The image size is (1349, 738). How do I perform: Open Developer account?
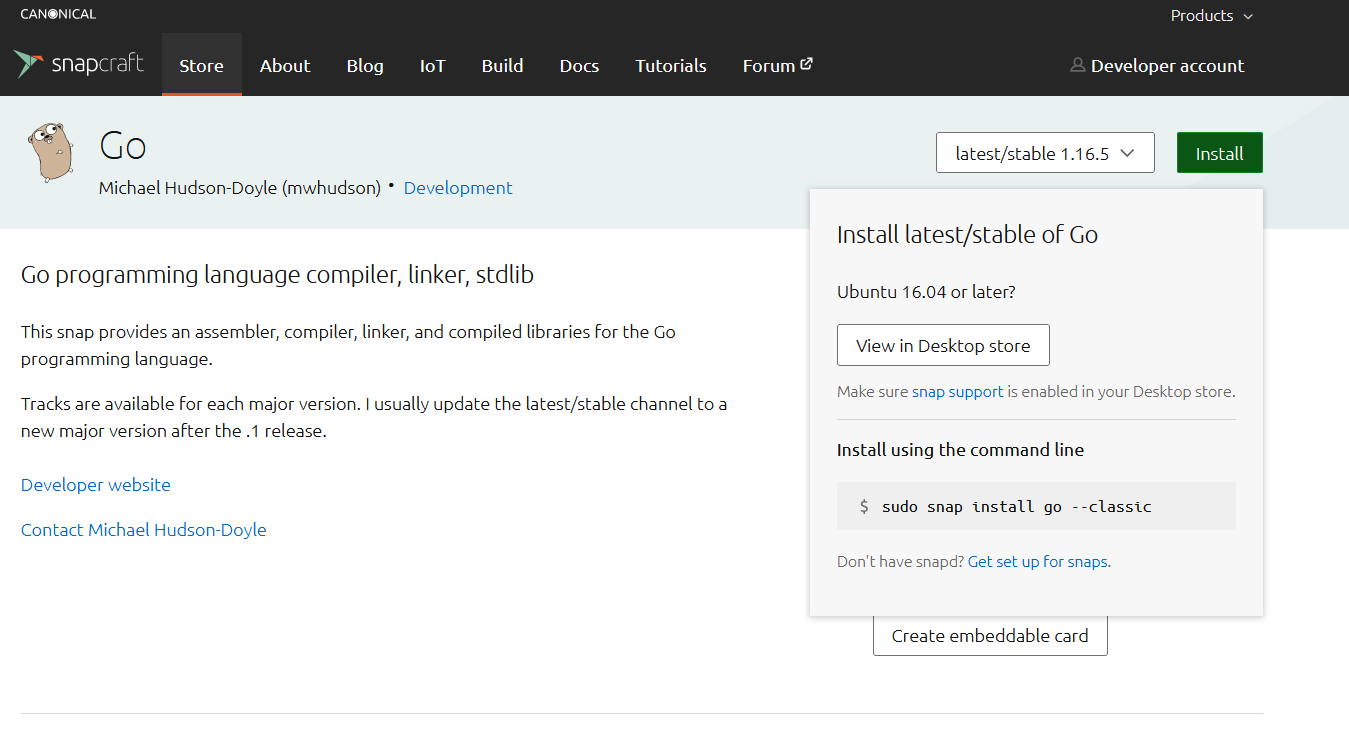click(1157, 66)
